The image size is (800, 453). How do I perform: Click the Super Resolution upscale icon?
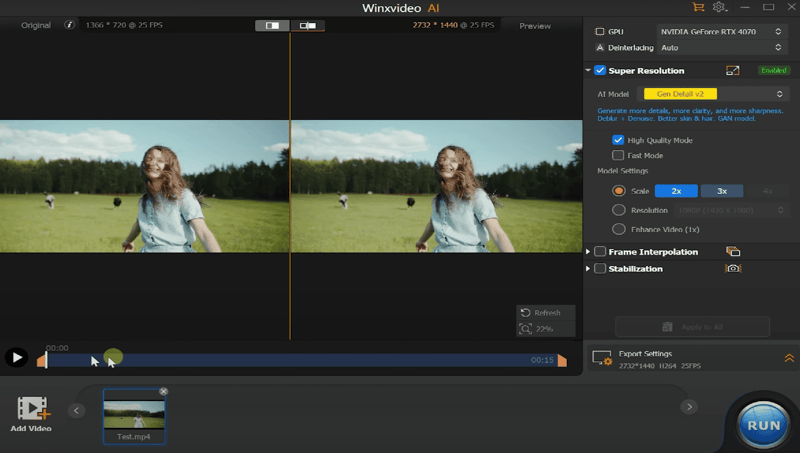click(x=733, y=71)
